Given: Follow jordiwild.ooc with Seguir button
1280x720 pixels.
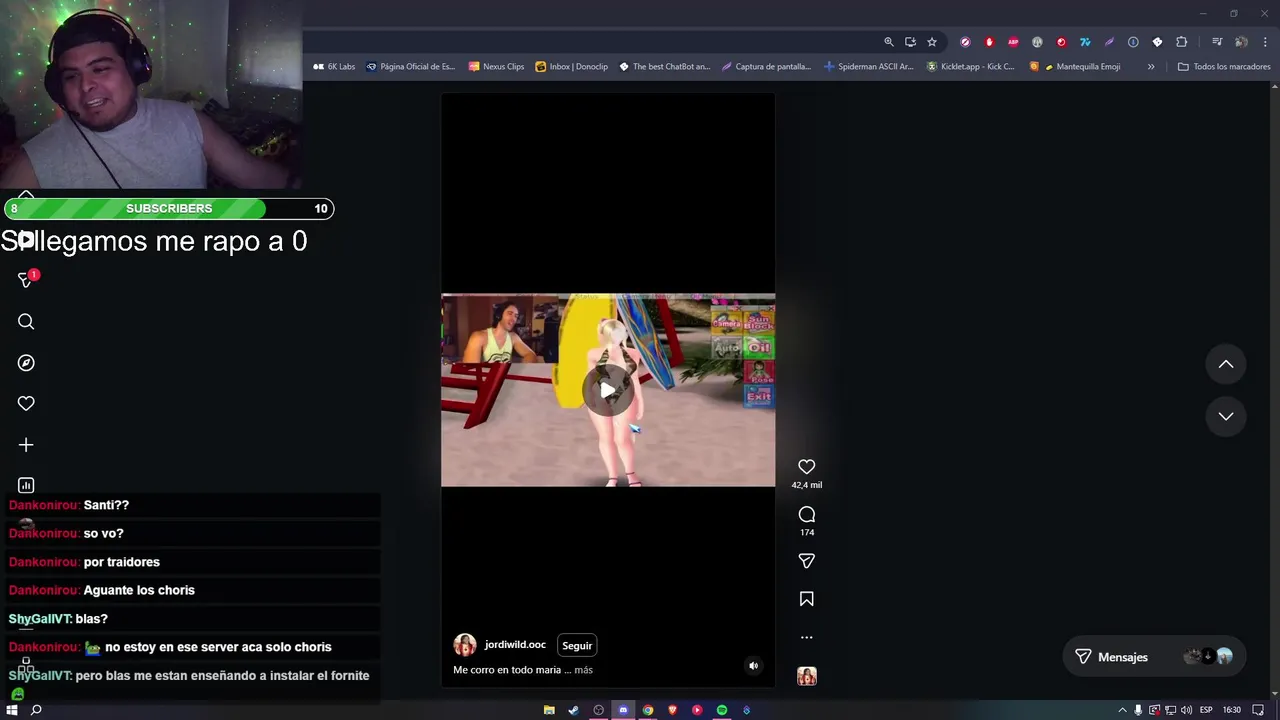Looking at the screenshot, I should (x=577, y=645).
